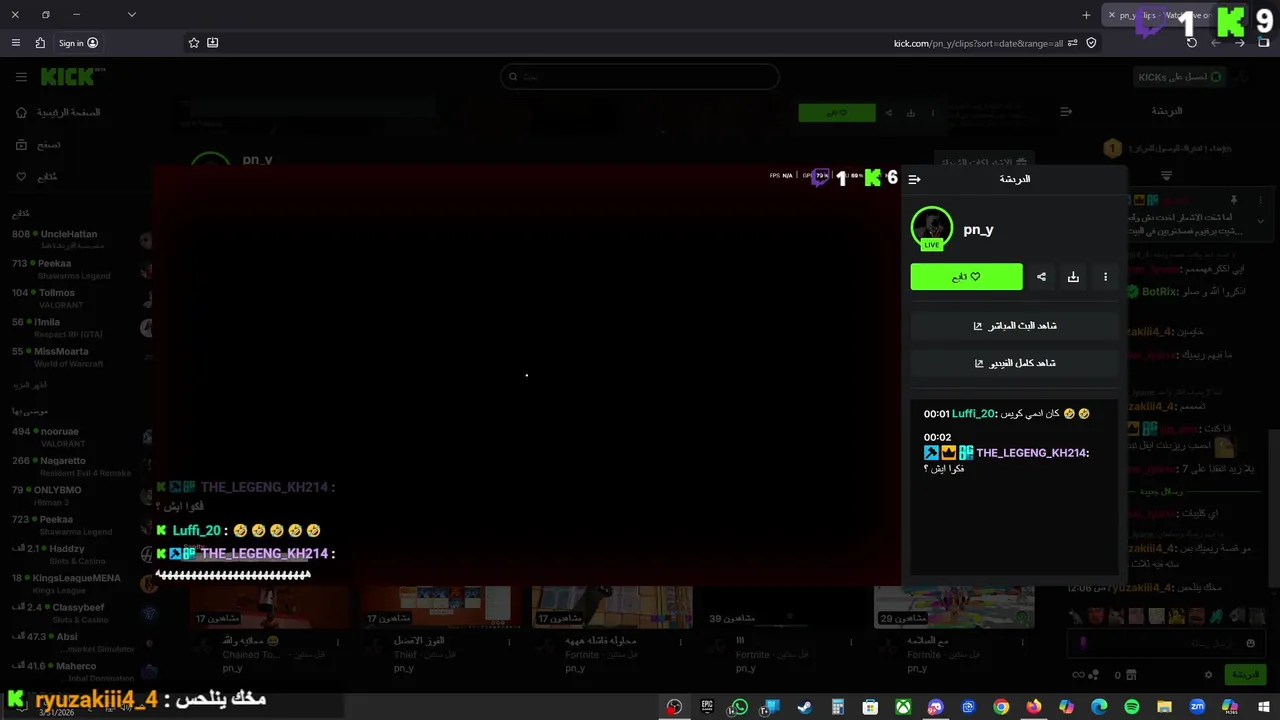Open pn_y's live avatar in the clip panel
Image resolution: width=1280 pixels, height=720 pixels.
tap(932, 229)
